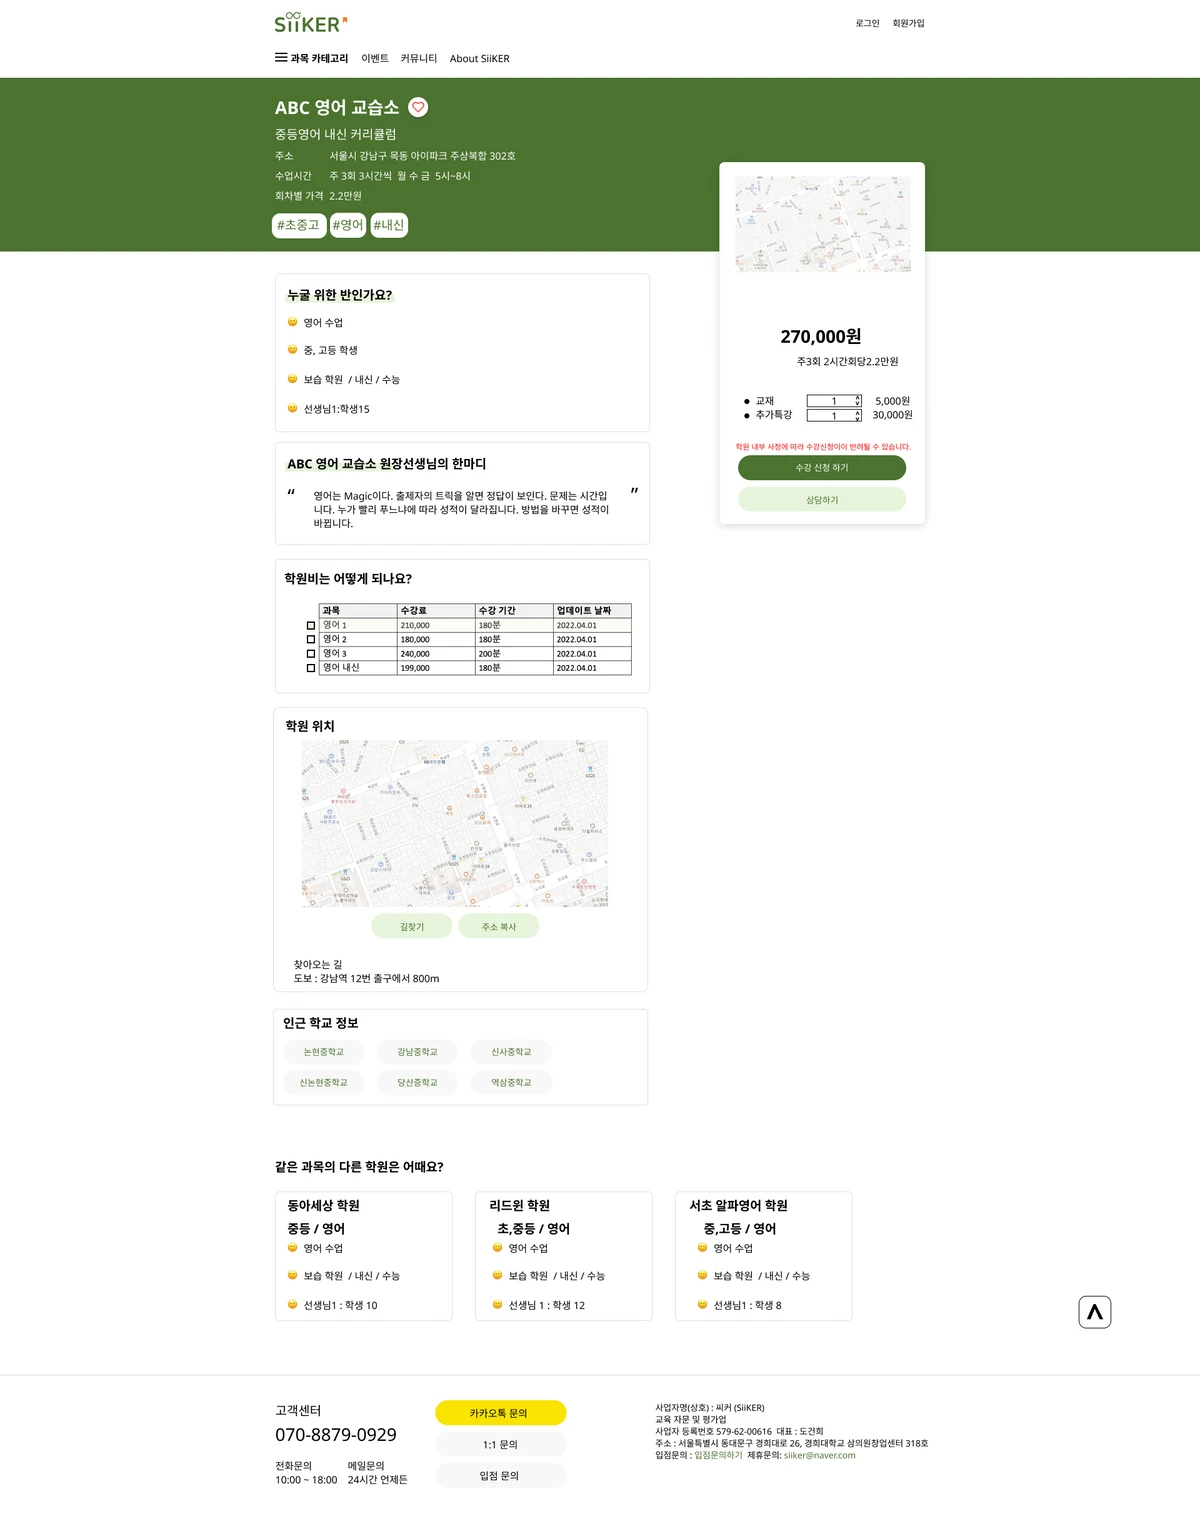
Task: Select the #내신 tag
Action: click(389, 225)
